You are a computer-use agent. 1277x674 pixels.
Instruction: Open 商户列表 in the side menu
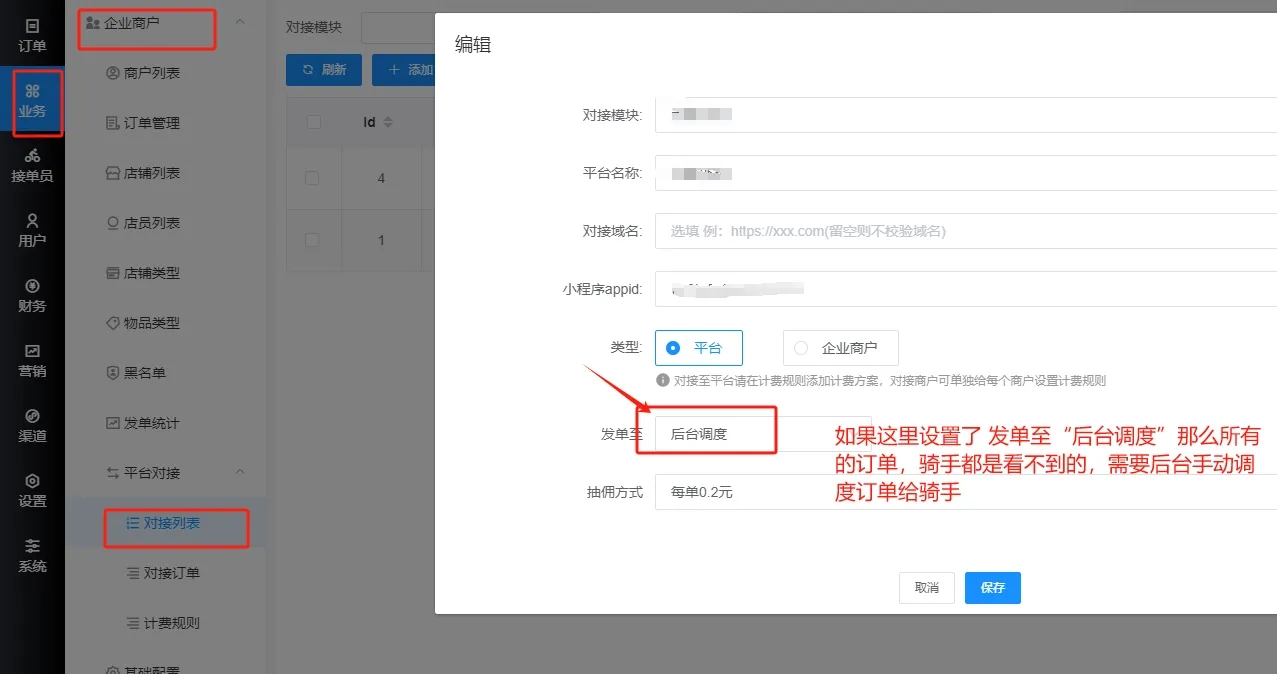pos(151,73)
